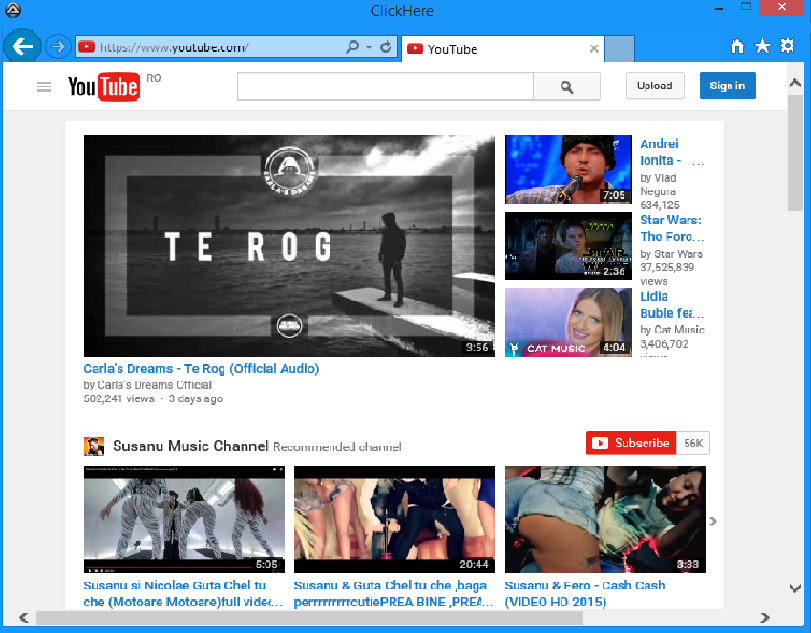Open Andrei Ionita video title link
The height and width of the screenshot is (633, 811).
[x=672, y=152]
